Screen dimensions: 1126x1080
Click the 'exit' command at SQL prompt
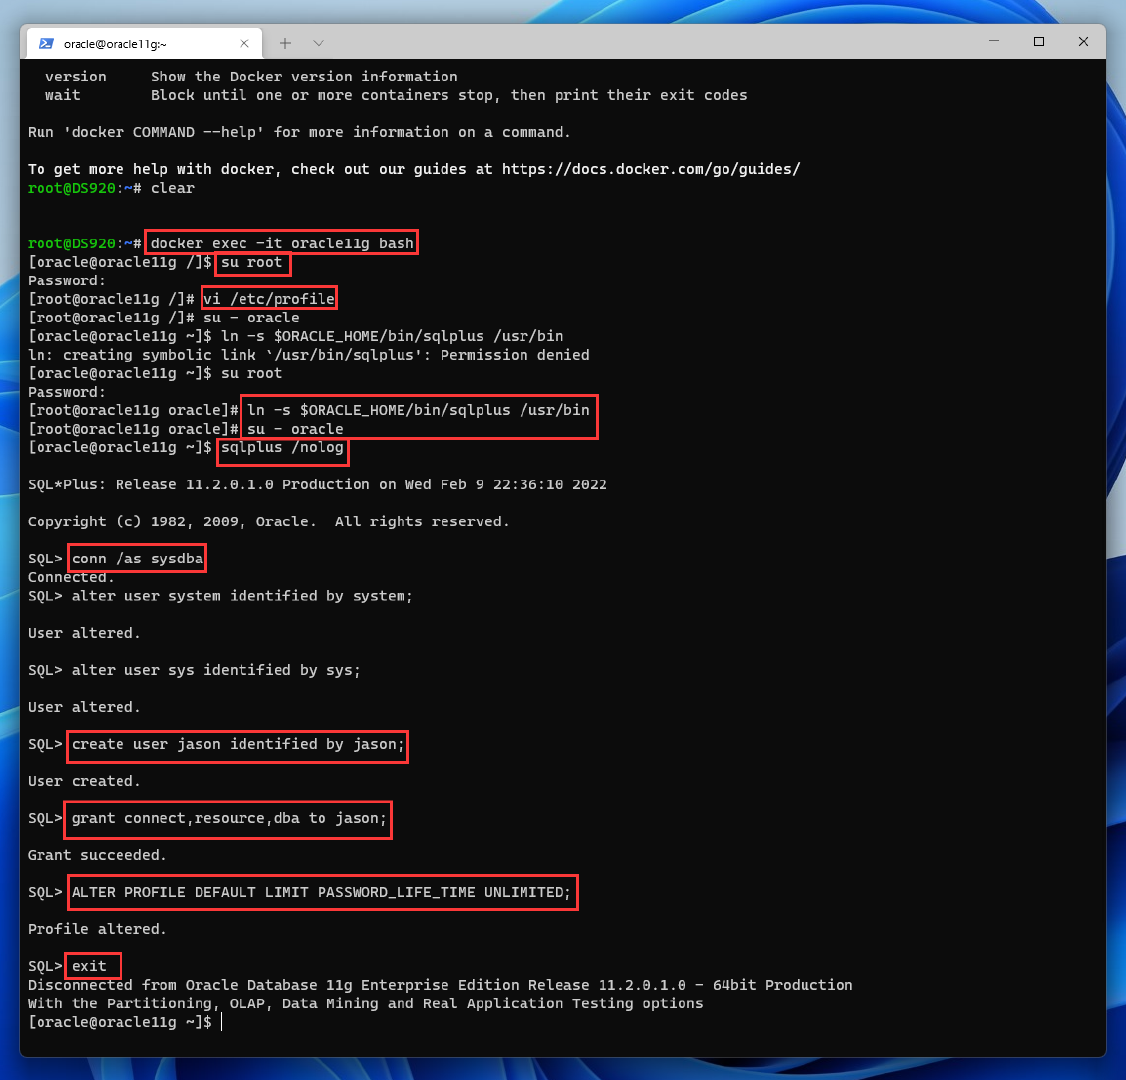coord(89,966)
